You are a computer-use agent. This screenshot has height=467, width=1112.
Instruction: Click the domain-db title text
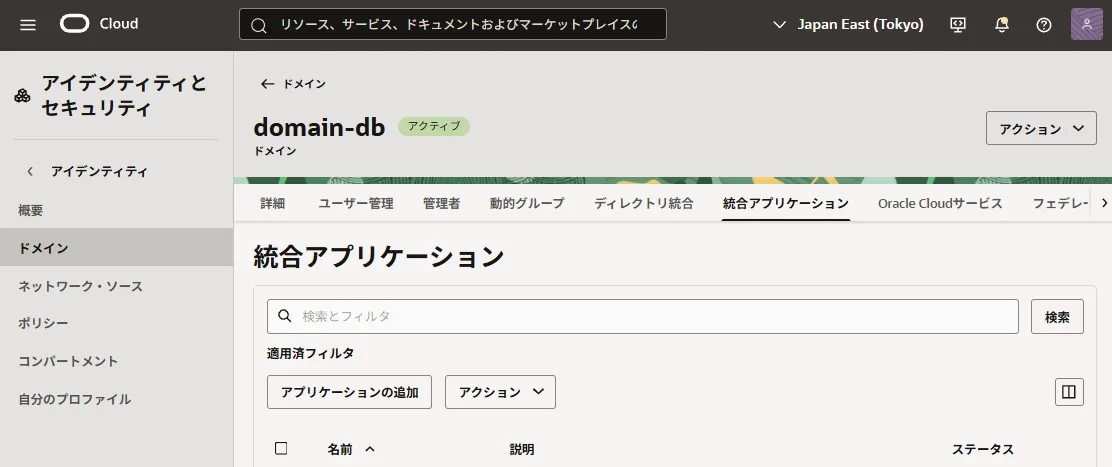[x=319, y=127]
